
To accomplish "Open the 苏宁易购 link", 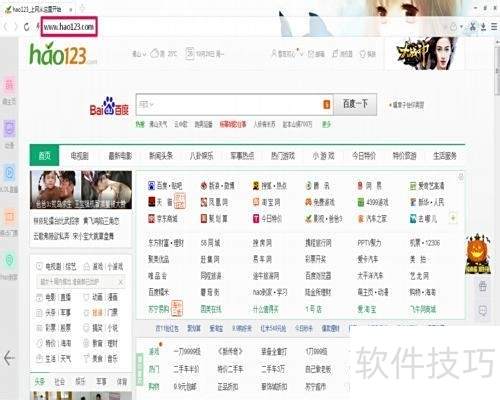I will pos(159,309).
